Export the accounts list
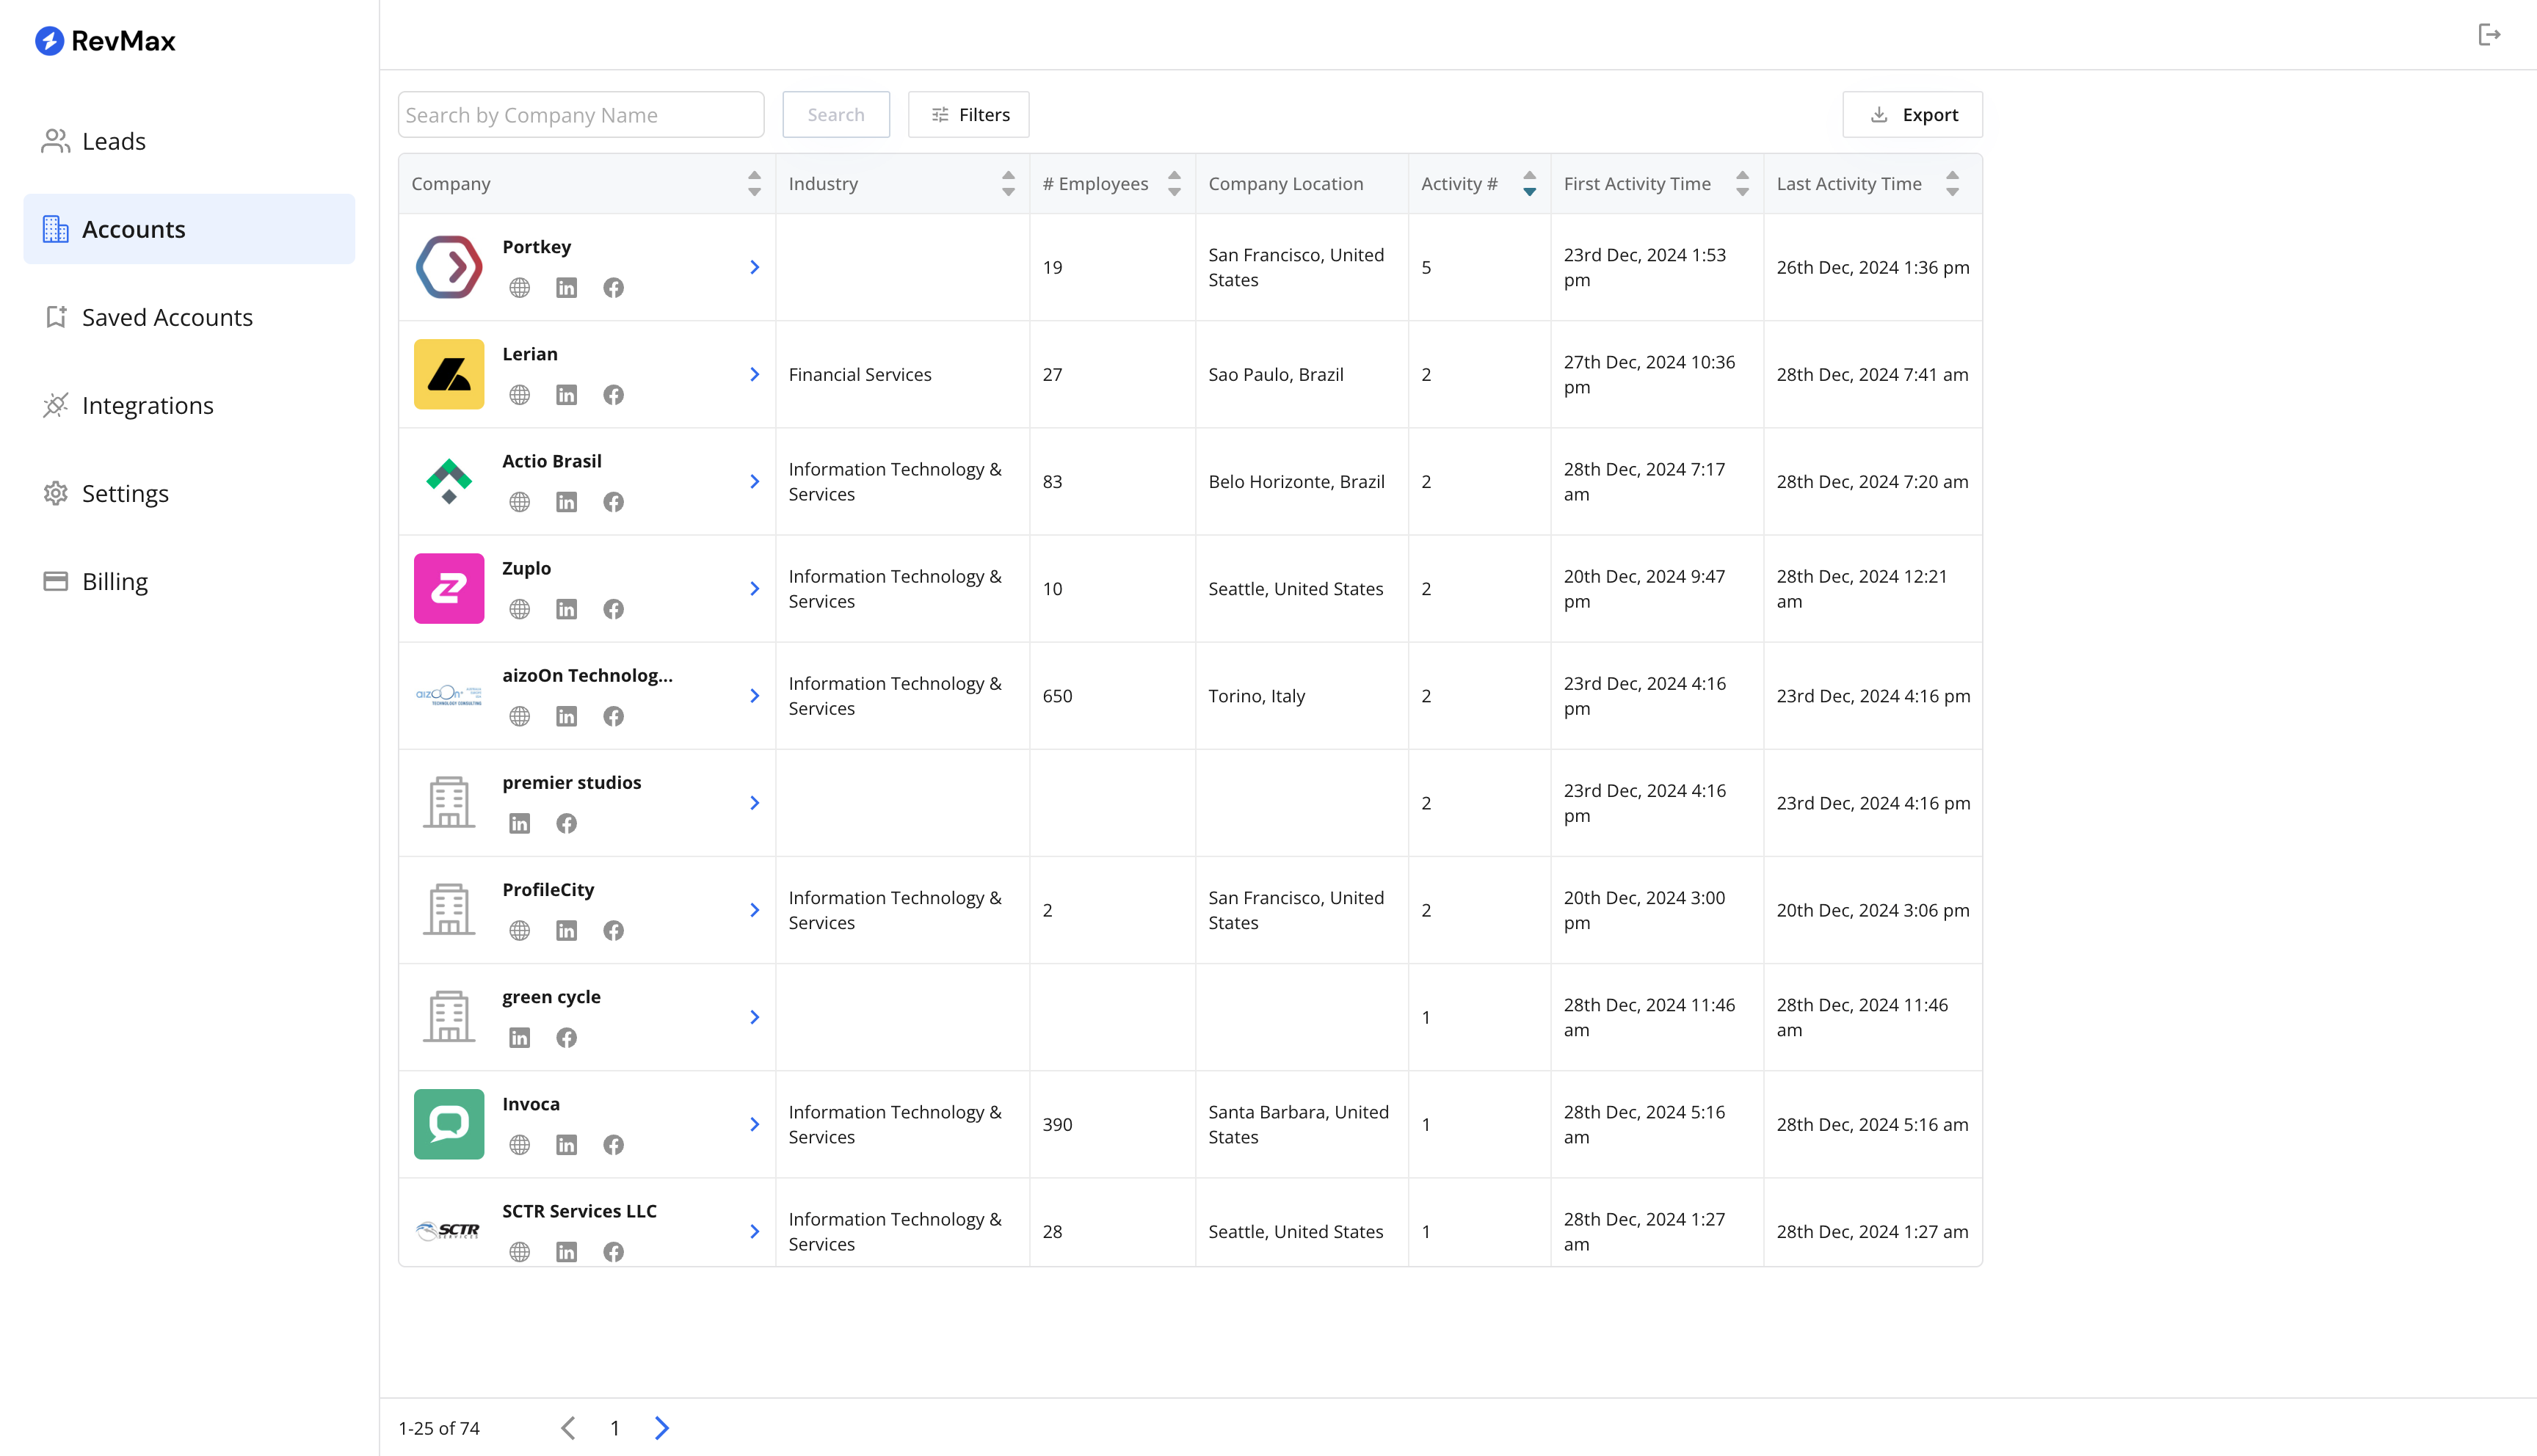 click(1912, 115)
